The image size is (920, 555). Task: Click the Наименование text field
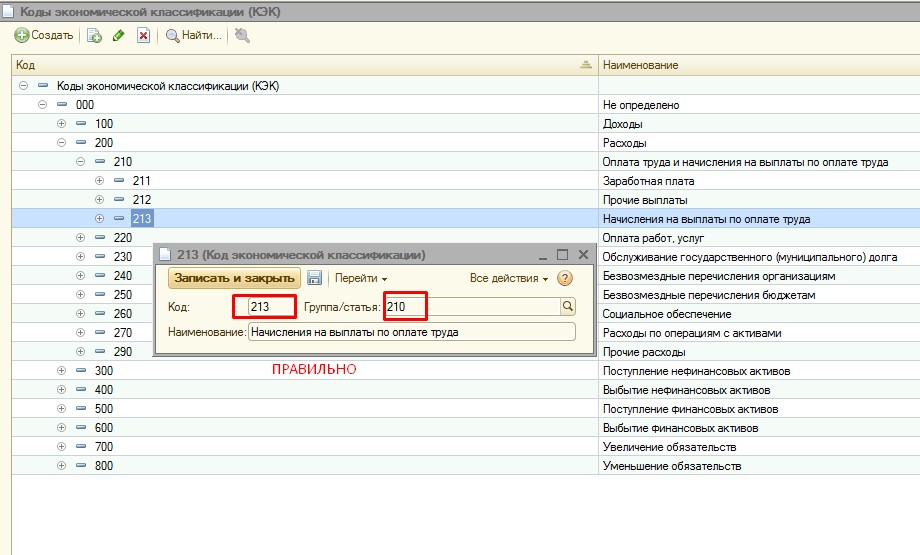pyautogui.click(x=411, y=332)
